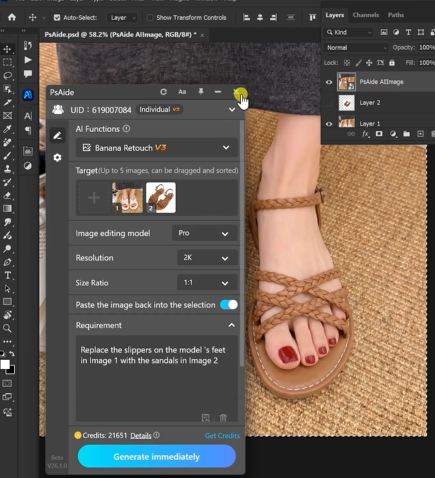Select the Lasso tool
The width and height of the screenshot is (435, 478).
pos(7,75)
